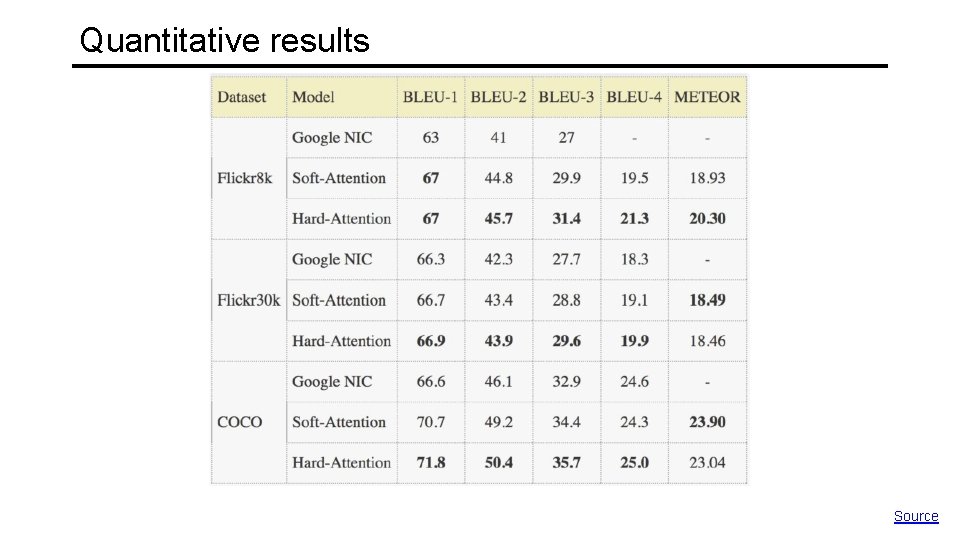The image size is (960, 540).
Task: Select Hard-Attention in the COCO group
Action: coord(341,462)
